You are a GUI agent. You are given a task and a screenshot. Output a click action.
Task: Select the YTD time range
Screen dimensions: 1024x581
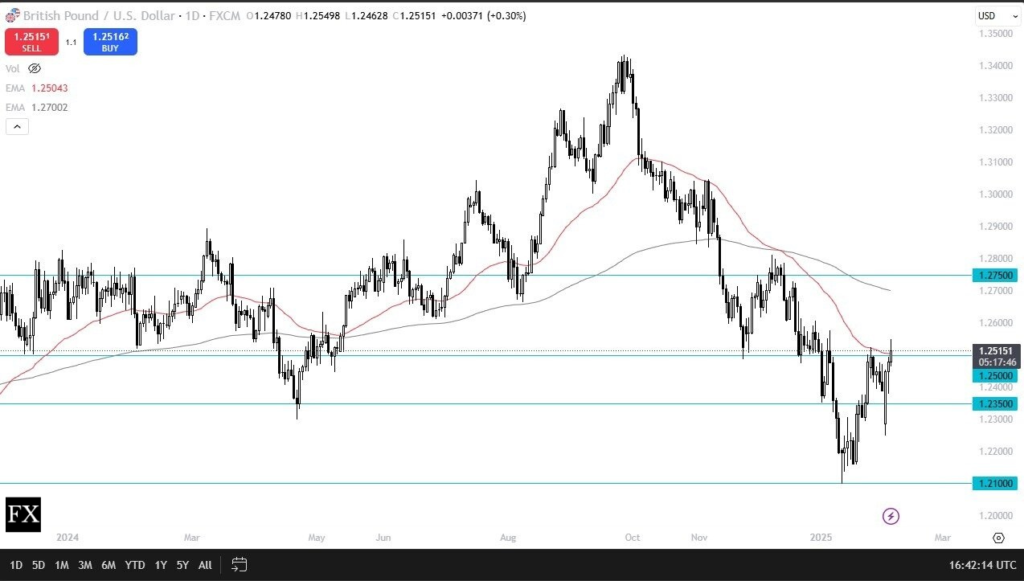click(134, 565)
